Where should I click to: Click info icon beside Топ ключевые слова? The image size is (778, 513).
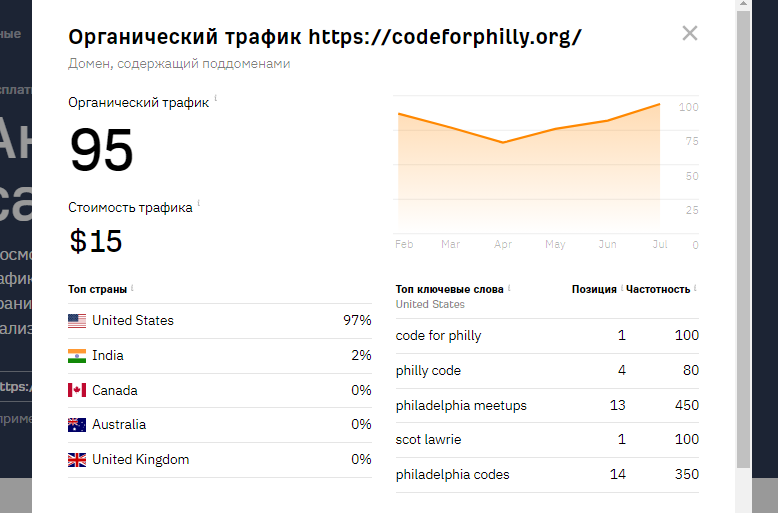tap(510, 288)
